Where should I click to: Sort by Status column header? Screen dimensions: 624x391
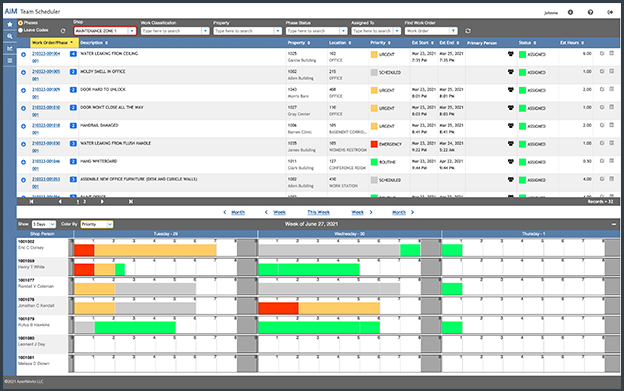pyautogui.click(x=527, y=43)
